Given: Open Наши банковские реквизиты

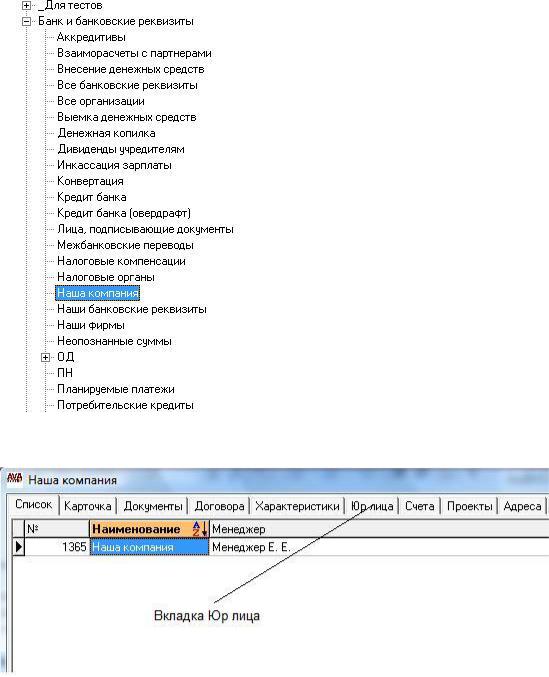Looking at the screenshot, I should (132, 309).
